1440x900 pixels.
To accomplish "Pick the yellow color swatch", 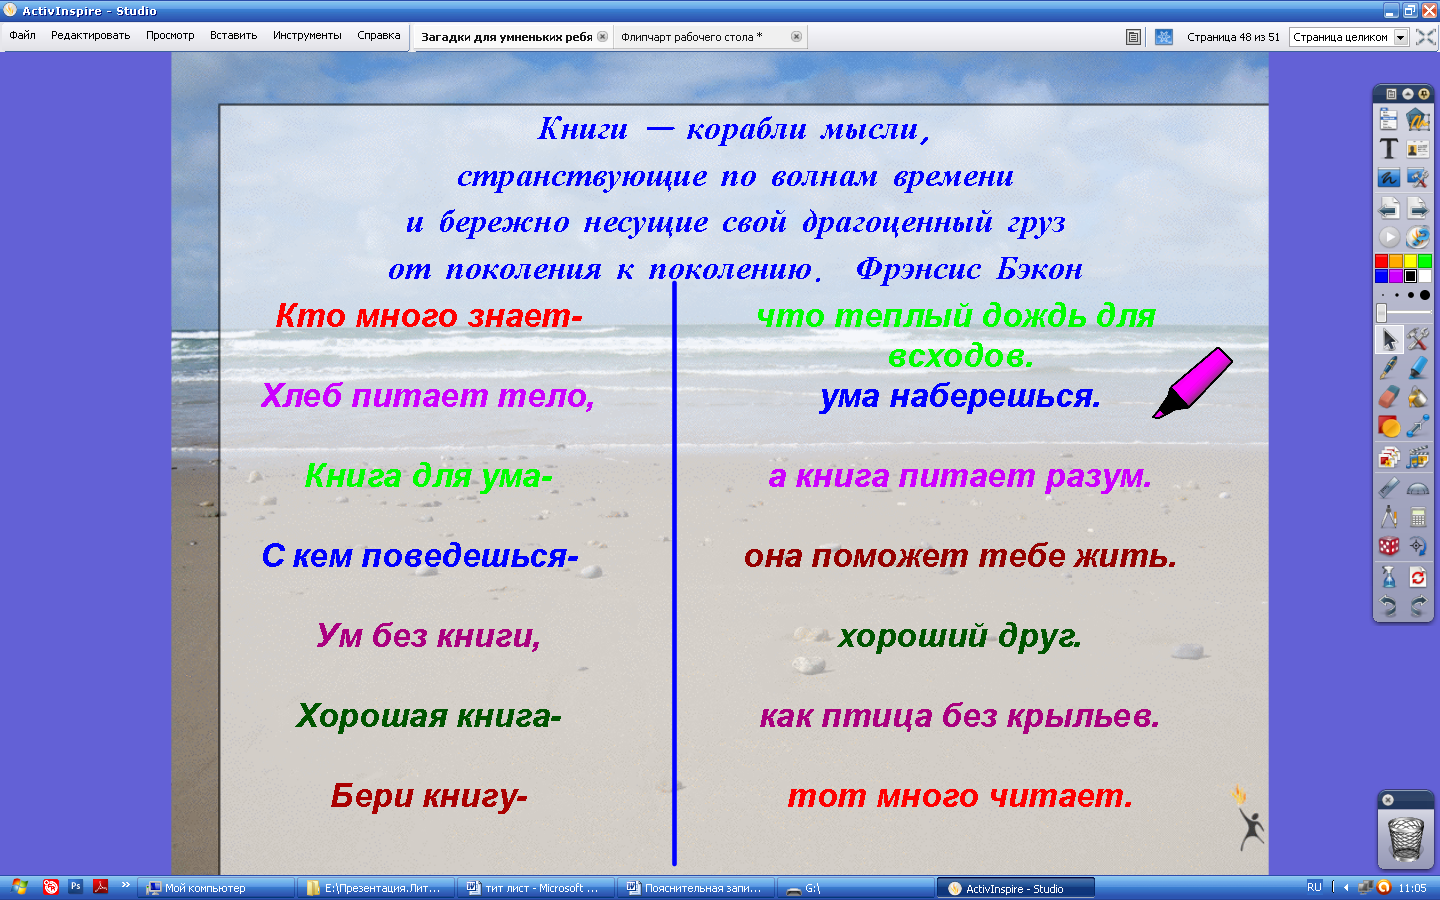I will (1411, 261).
